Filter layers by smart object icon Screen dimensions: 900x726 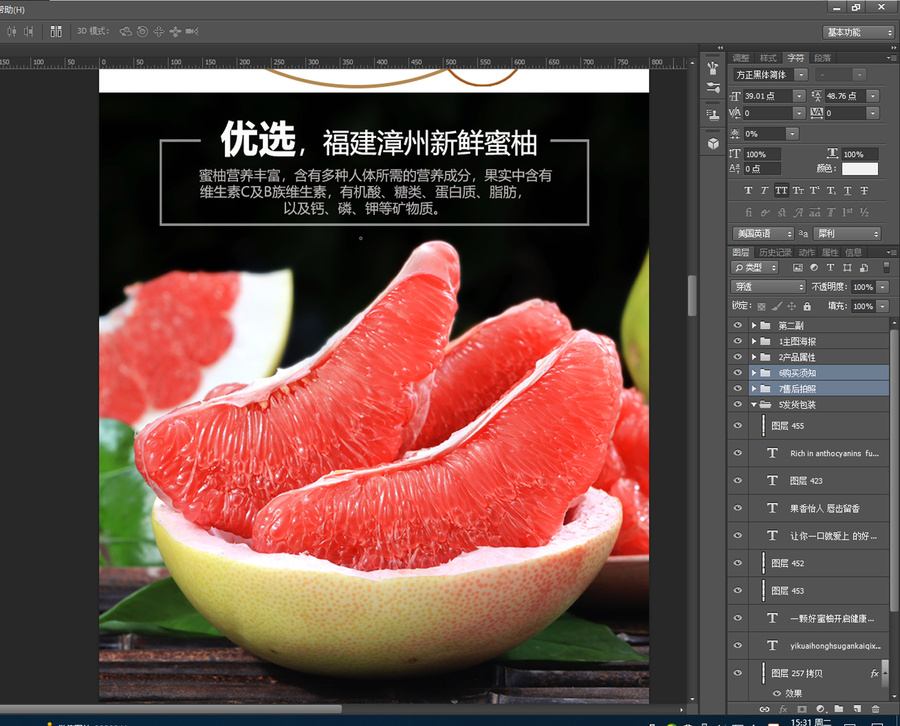(864, 268)
